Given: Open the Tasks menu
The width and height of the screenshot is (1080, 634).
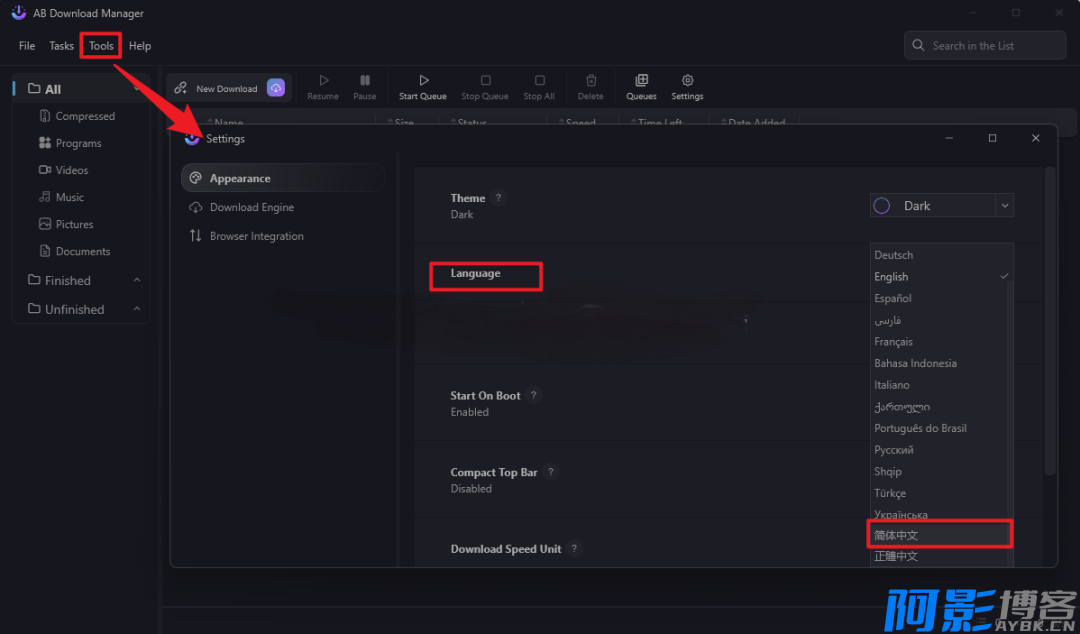Looking at the screenshot, I should tap(61, 45).
